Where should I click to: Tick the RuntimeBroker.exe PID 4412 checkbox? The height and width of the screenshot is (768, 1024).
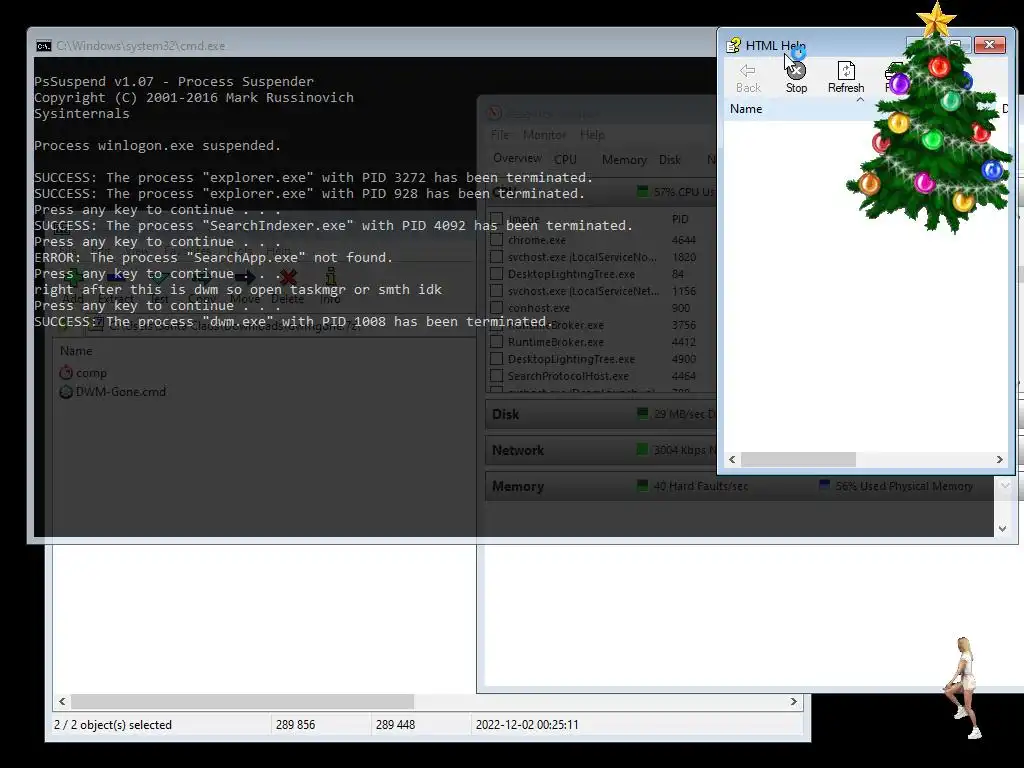point(496,342)
